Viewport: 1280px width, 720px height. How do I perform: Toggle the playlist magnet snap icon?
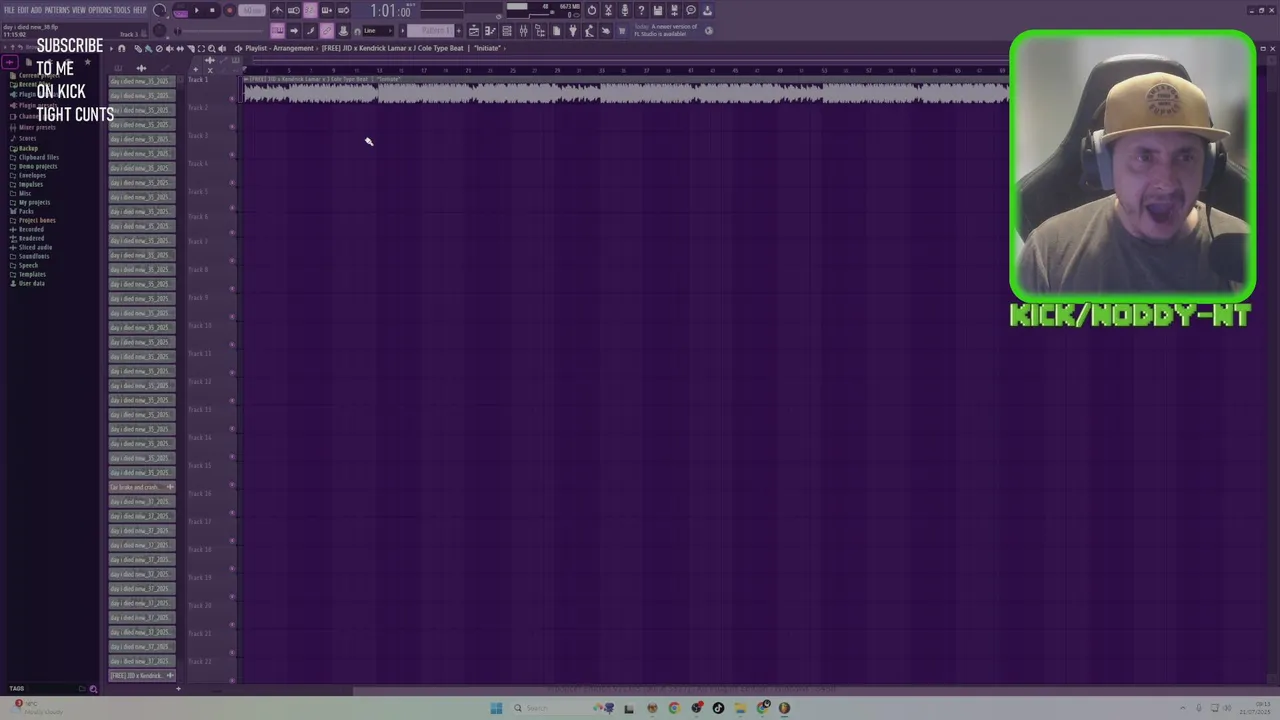coord(122,48)
